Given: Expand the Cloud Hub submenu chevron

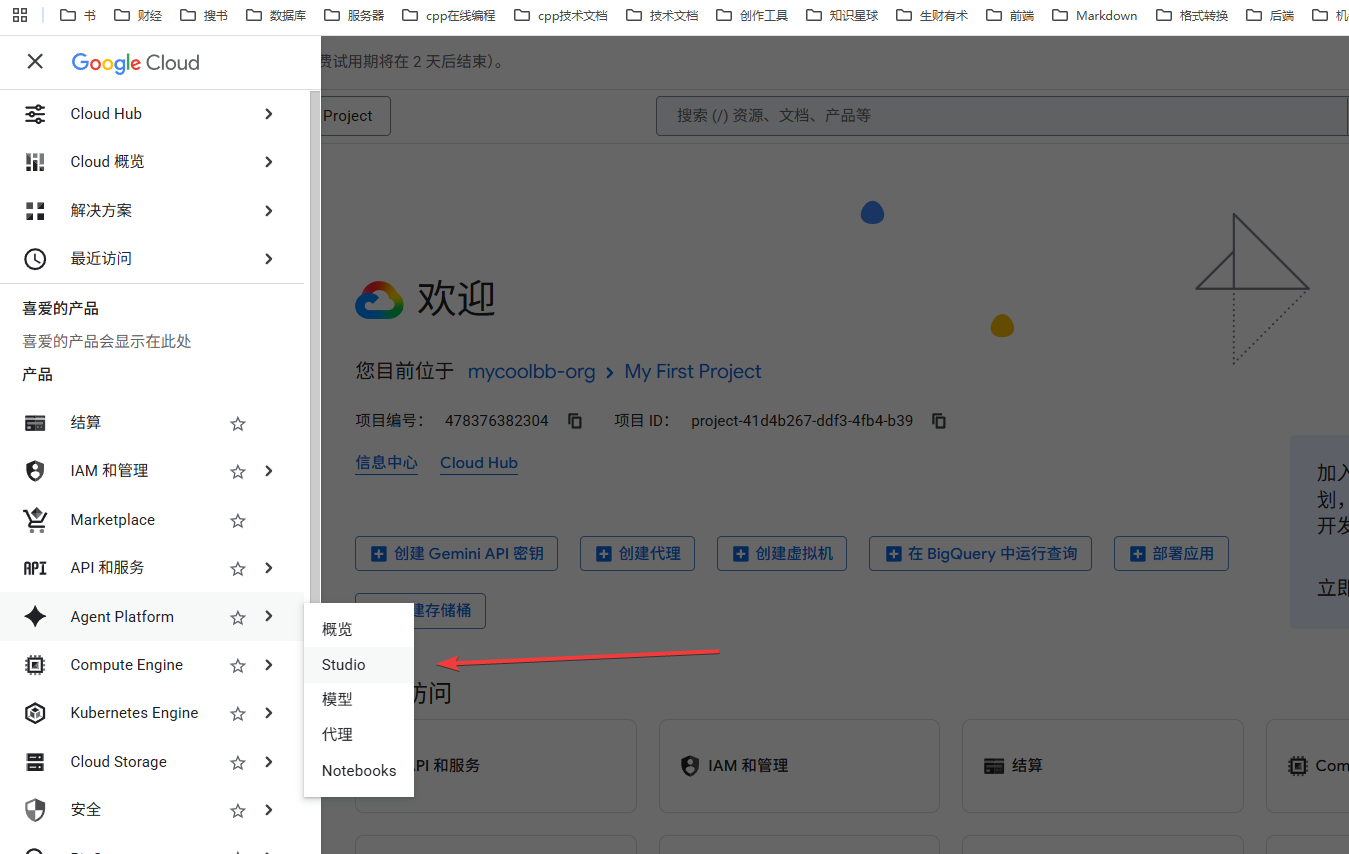Looking at the screenshot, I should (268, 114).
